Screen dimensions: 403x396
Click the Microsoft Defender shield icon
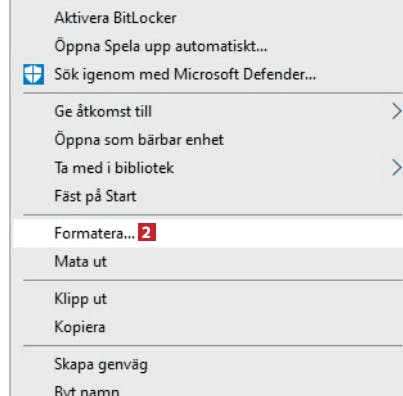pyautogui.click(x=33, y=74)
